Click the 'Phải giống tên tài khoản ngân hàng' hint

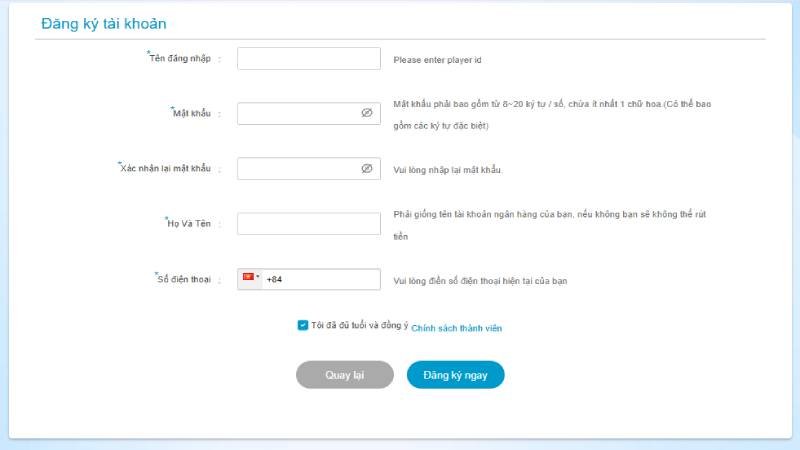click(549, 225)
